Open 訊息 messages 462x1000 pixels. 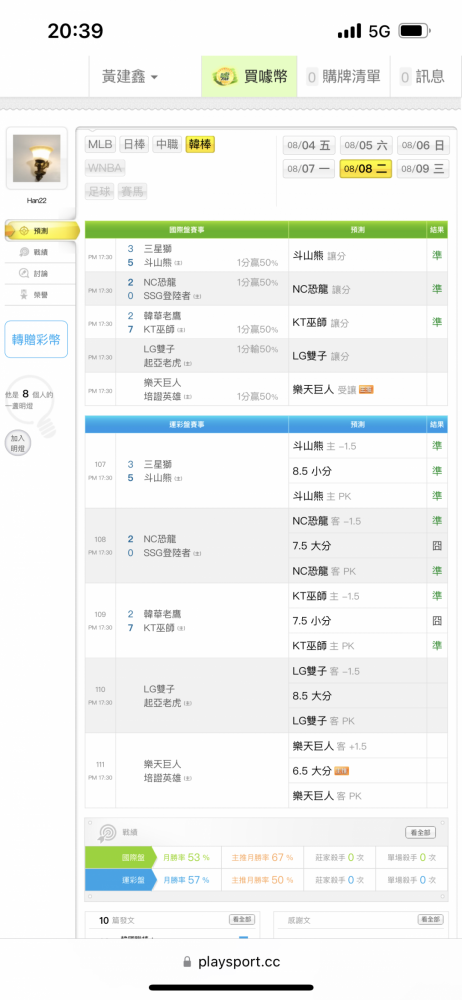(423, 77)
